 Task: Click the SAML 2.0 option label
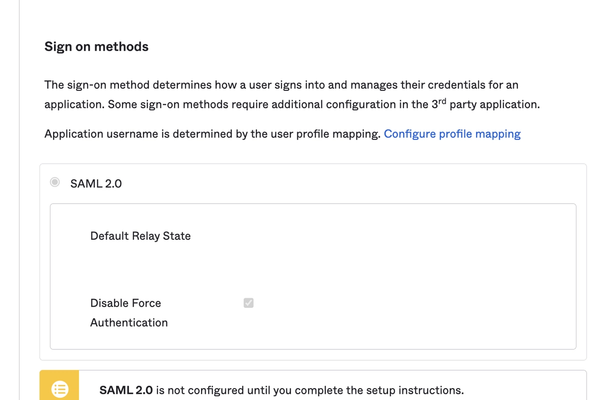96,184
